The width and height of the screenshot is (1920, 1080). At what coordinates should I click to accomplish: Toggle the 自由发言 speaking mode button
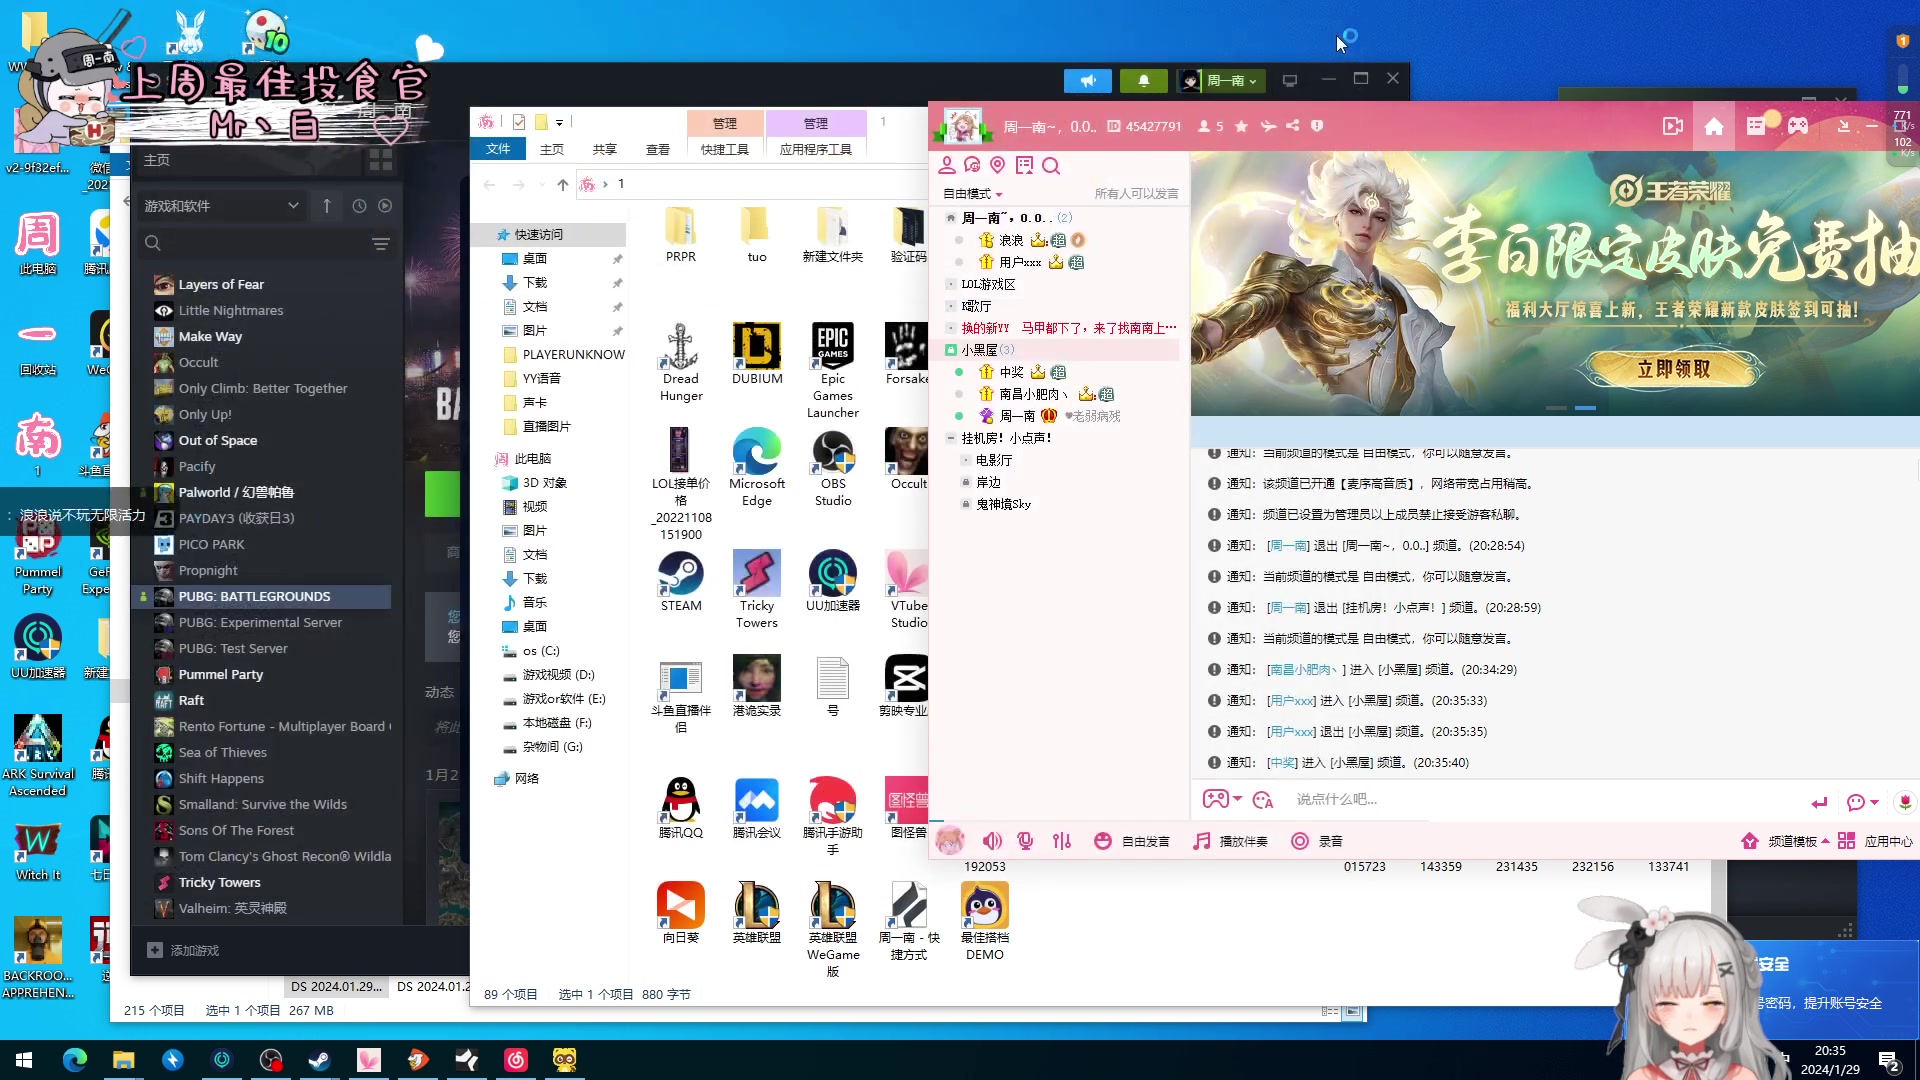(x=1132, y=841)
